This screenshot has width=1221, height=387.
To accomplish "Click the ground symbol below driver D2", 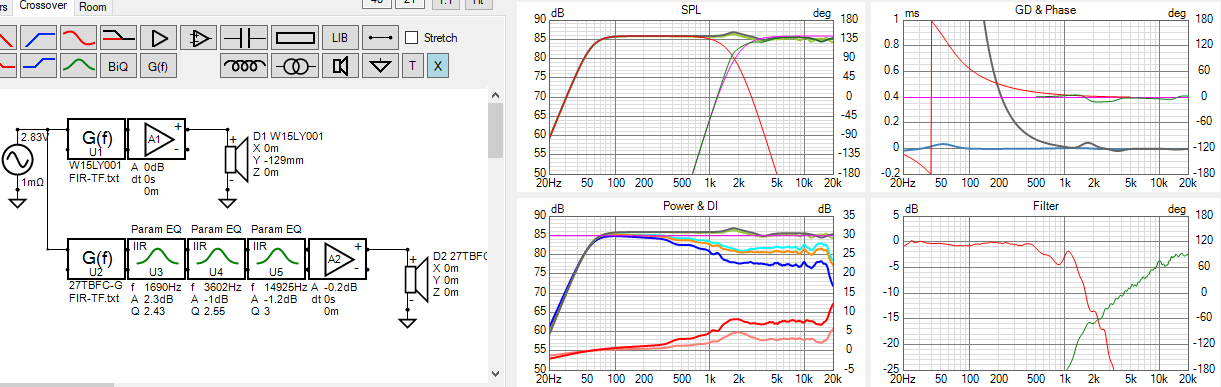I will (406, 322).
